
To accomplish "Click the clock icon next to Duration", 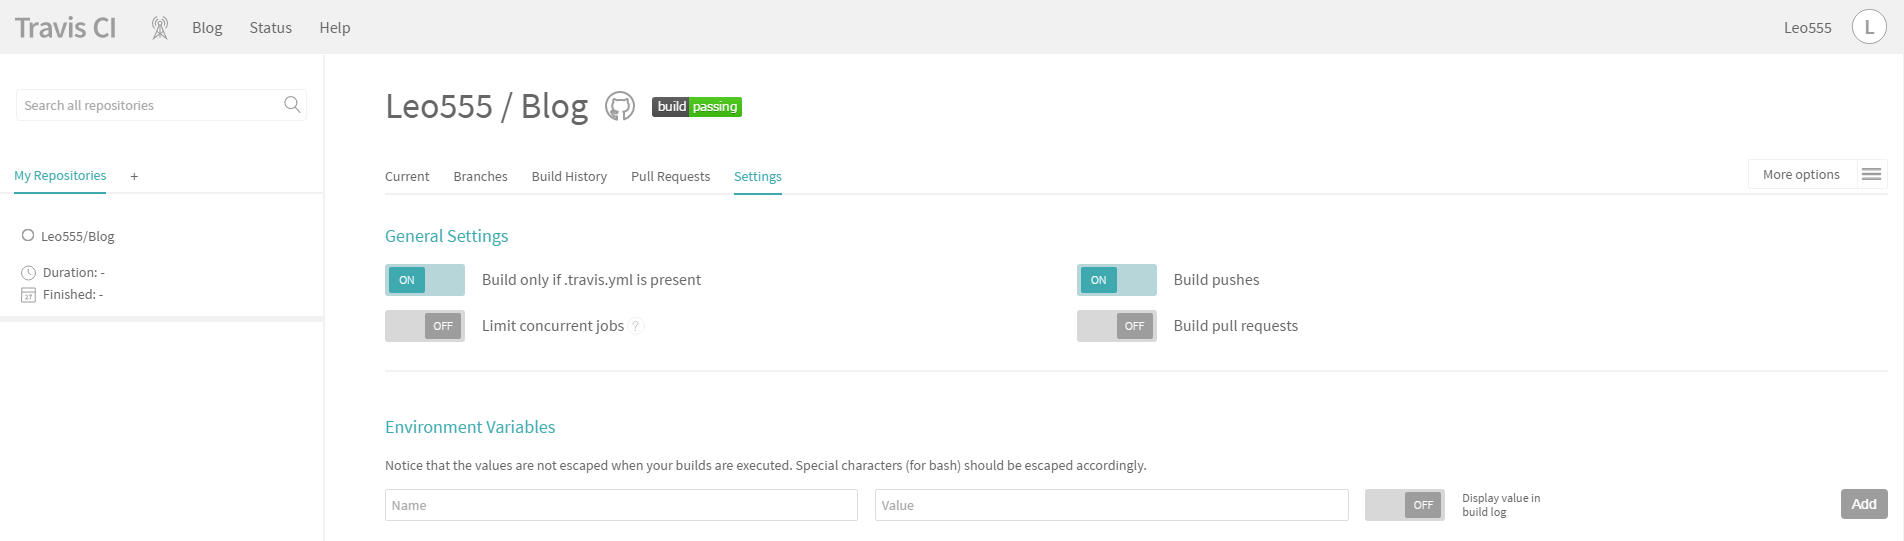I will [28, 272].
